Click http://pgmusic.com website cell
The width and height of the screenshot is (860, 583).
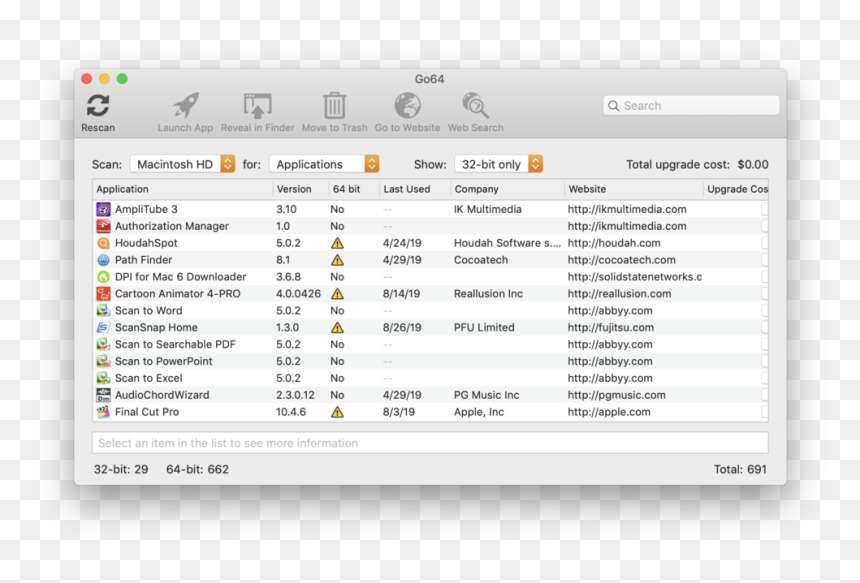pos(616,395)
